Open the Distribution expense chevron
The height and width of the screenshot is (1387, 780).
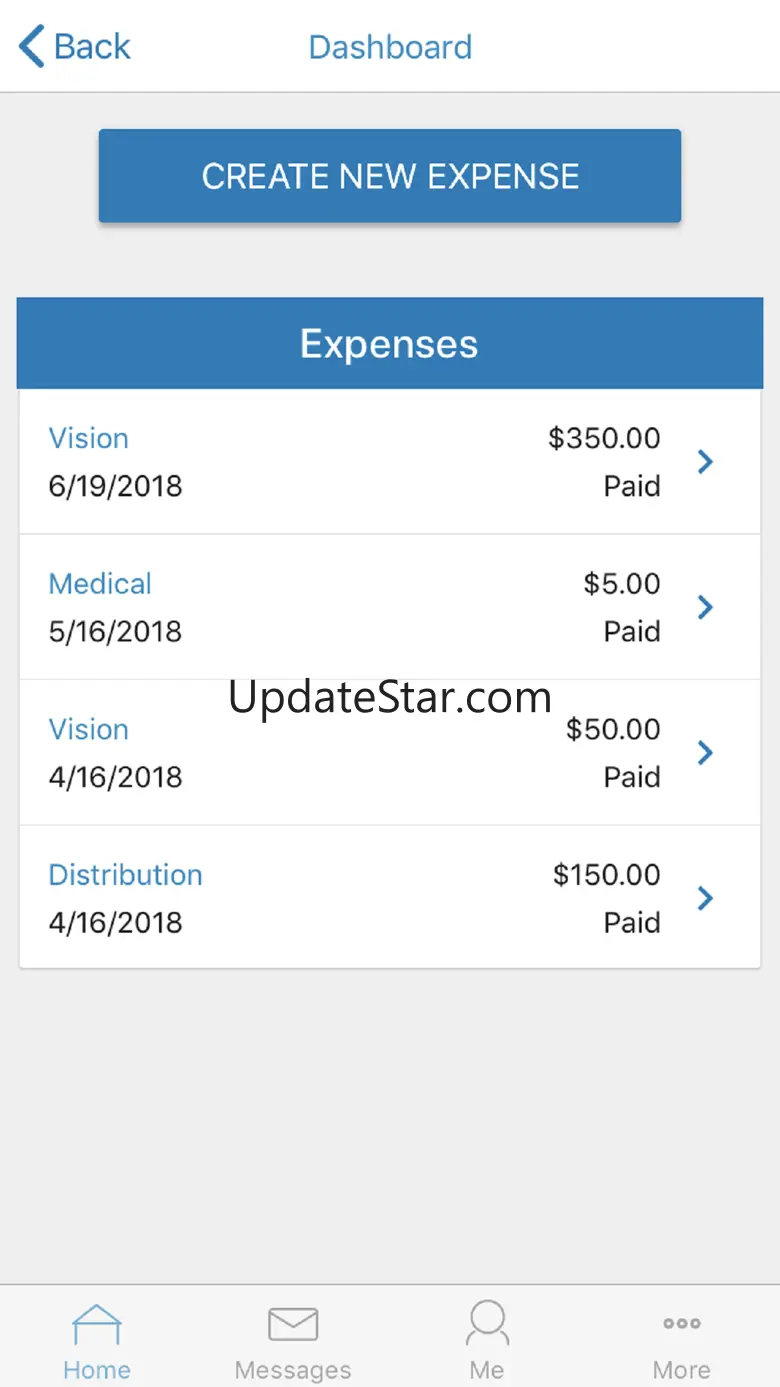(705, 898)
